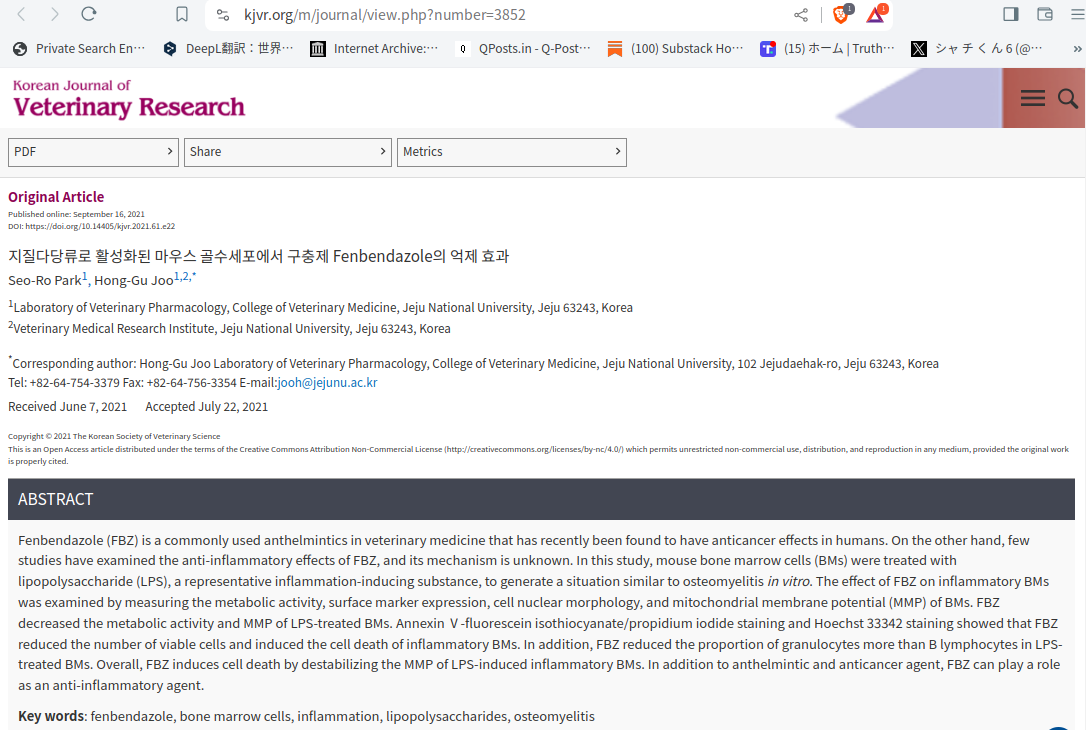Click Published online: September 16, 2021
This screenshot has height=730, width=1086.
click(x=76, y=215)
